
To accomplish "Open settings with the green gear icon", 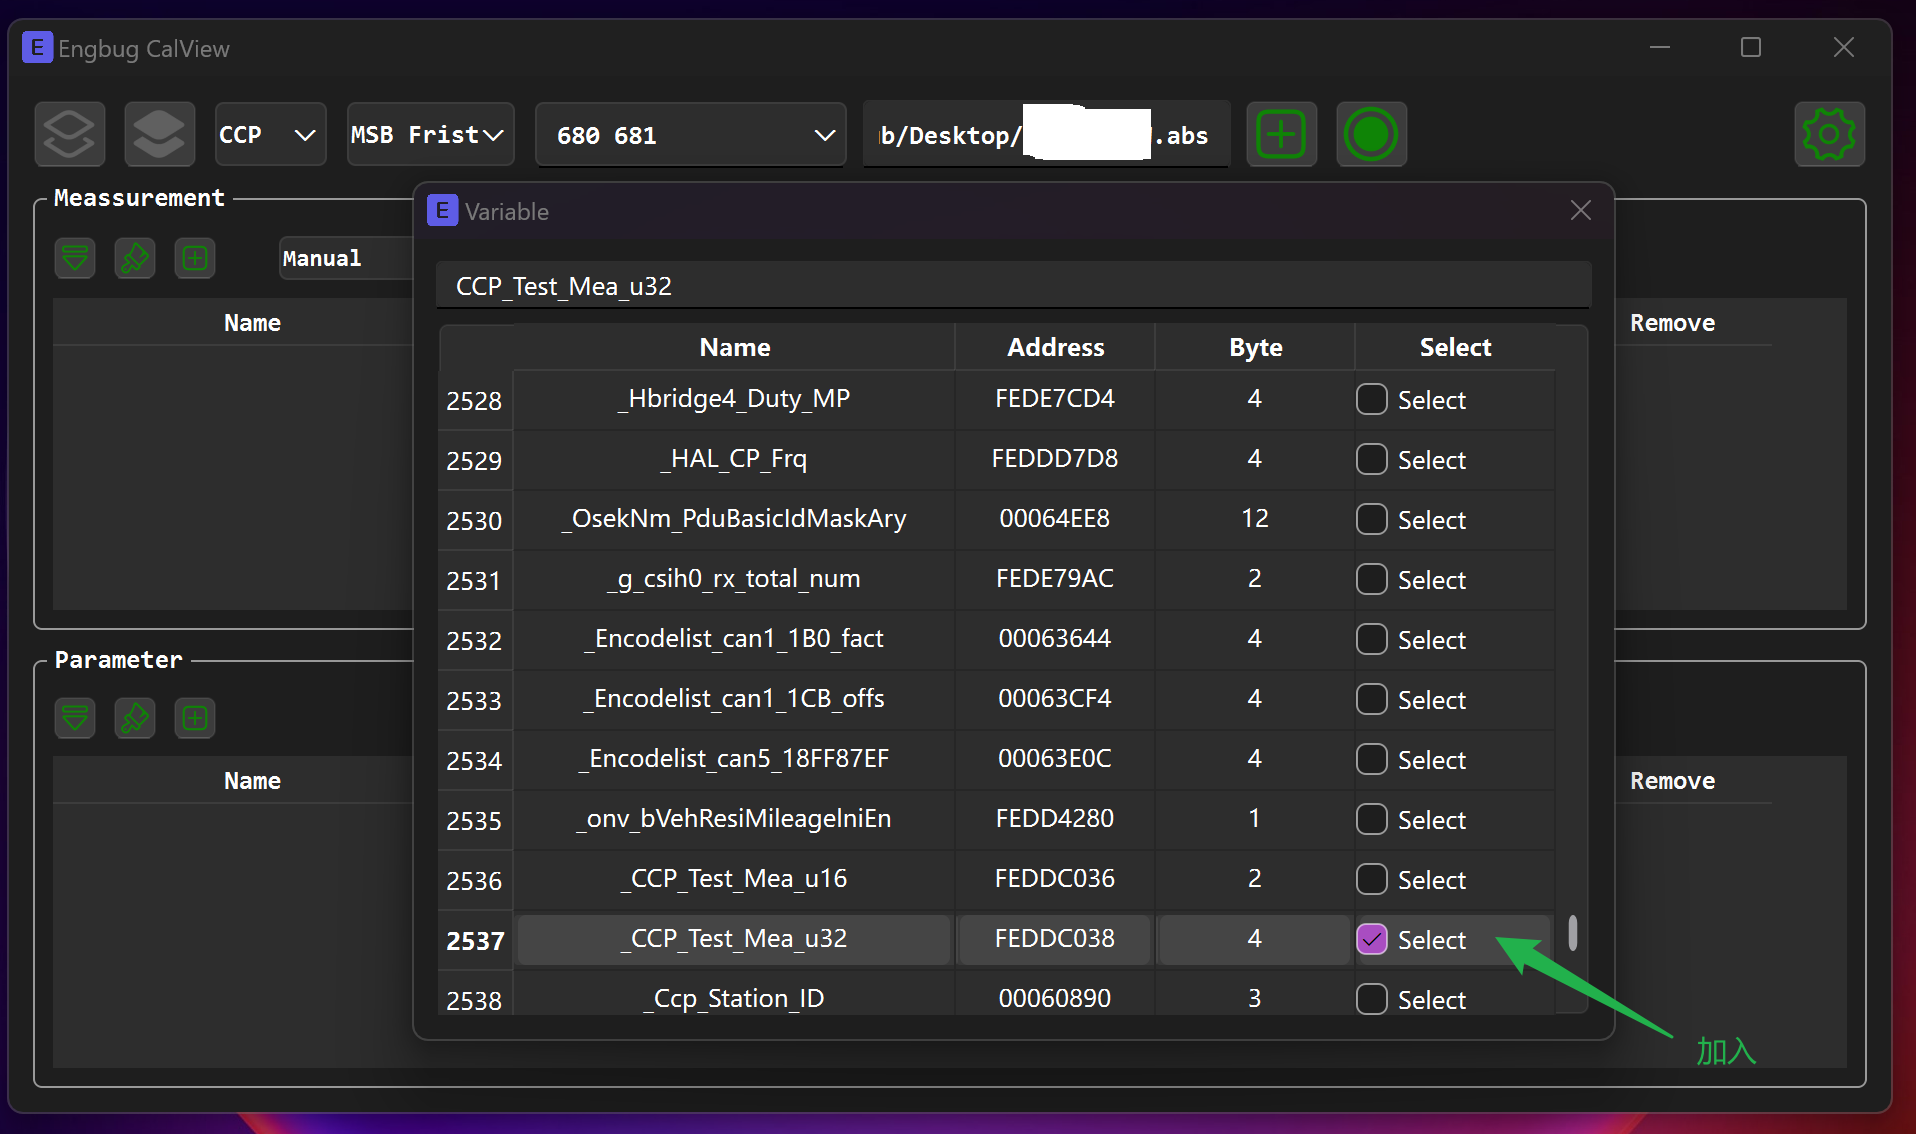I will [x=1828, y=134].
